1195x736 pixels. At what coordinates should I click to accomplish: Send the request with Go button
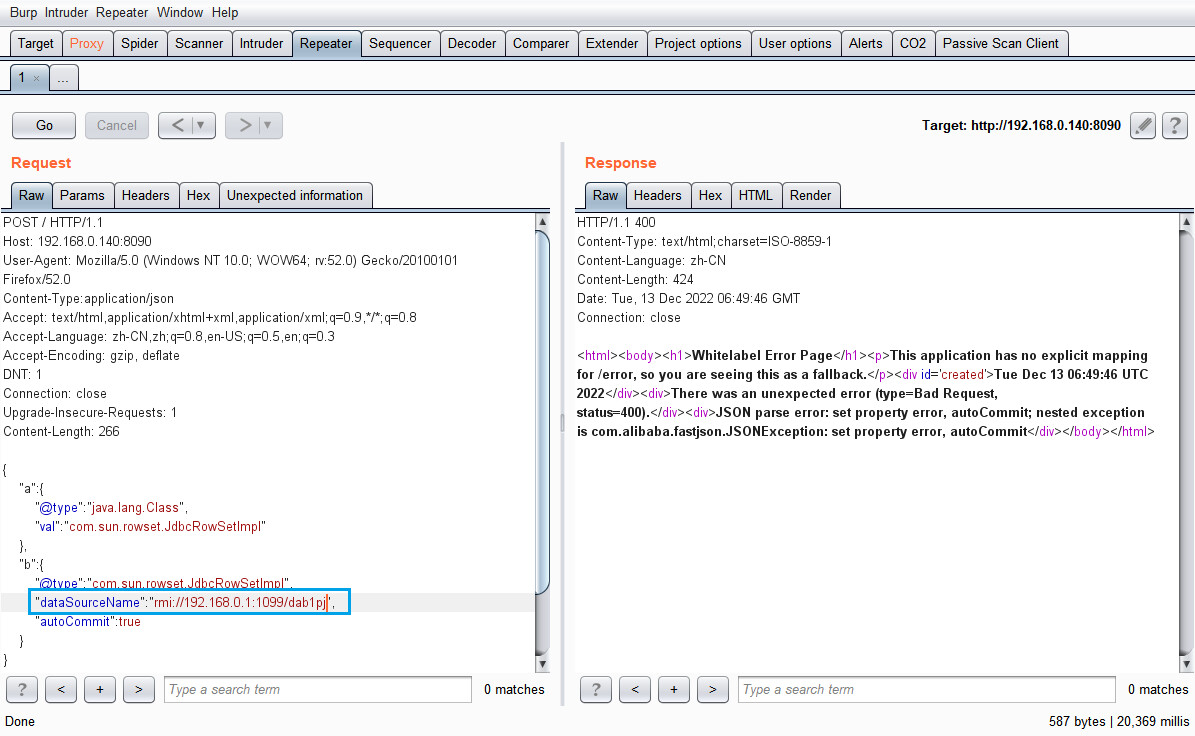tap(44, 126)
